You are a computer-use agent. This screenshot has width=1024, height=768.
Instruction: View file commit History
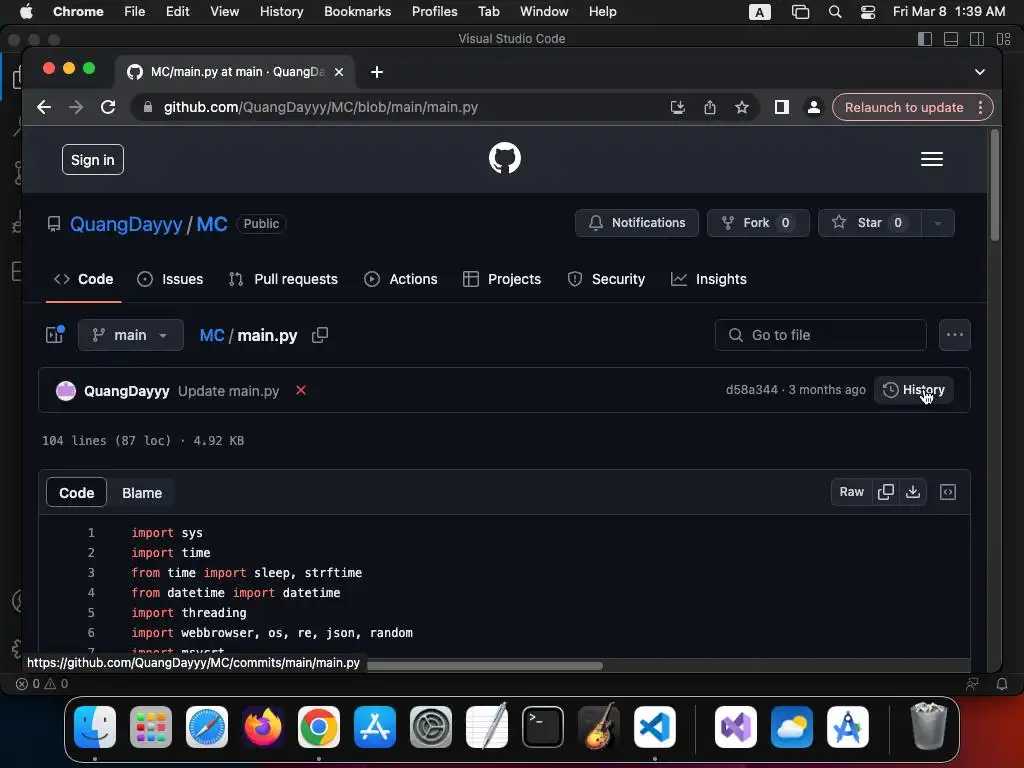pyautogui.click(x=914, y=390)
